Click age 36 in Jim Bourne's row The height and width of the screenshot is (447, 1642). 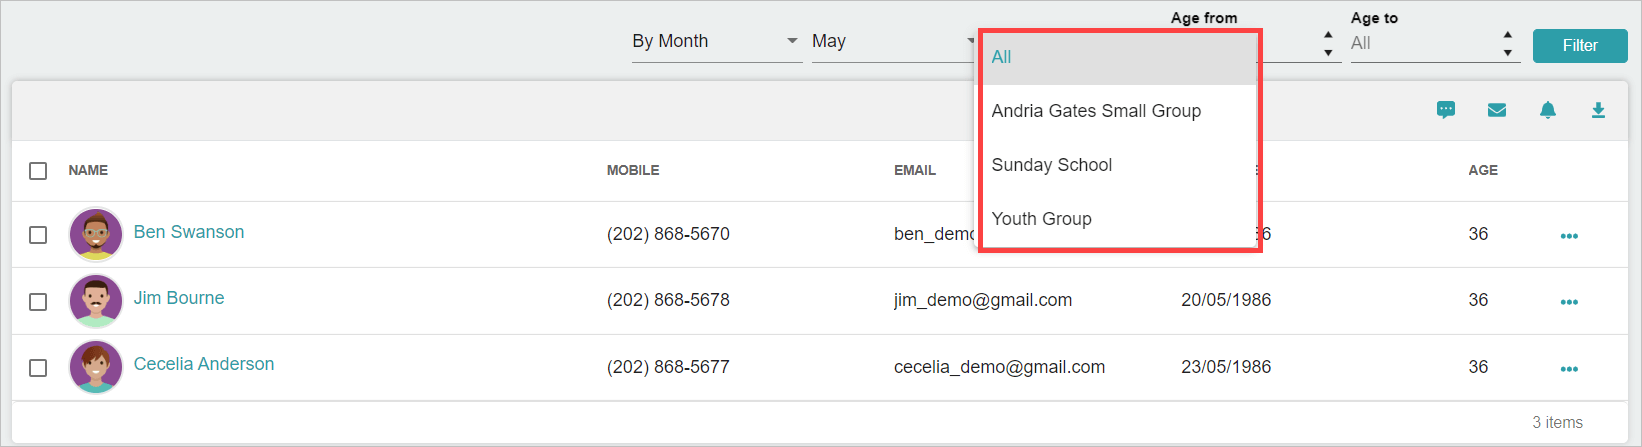point(1478,300)
